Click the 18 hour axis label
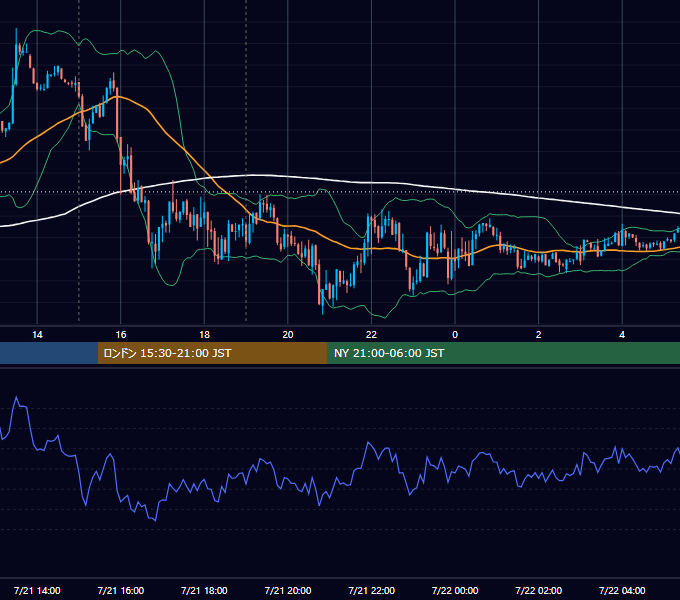The width and height of the screenshot is (680, 600). [204, 335]
